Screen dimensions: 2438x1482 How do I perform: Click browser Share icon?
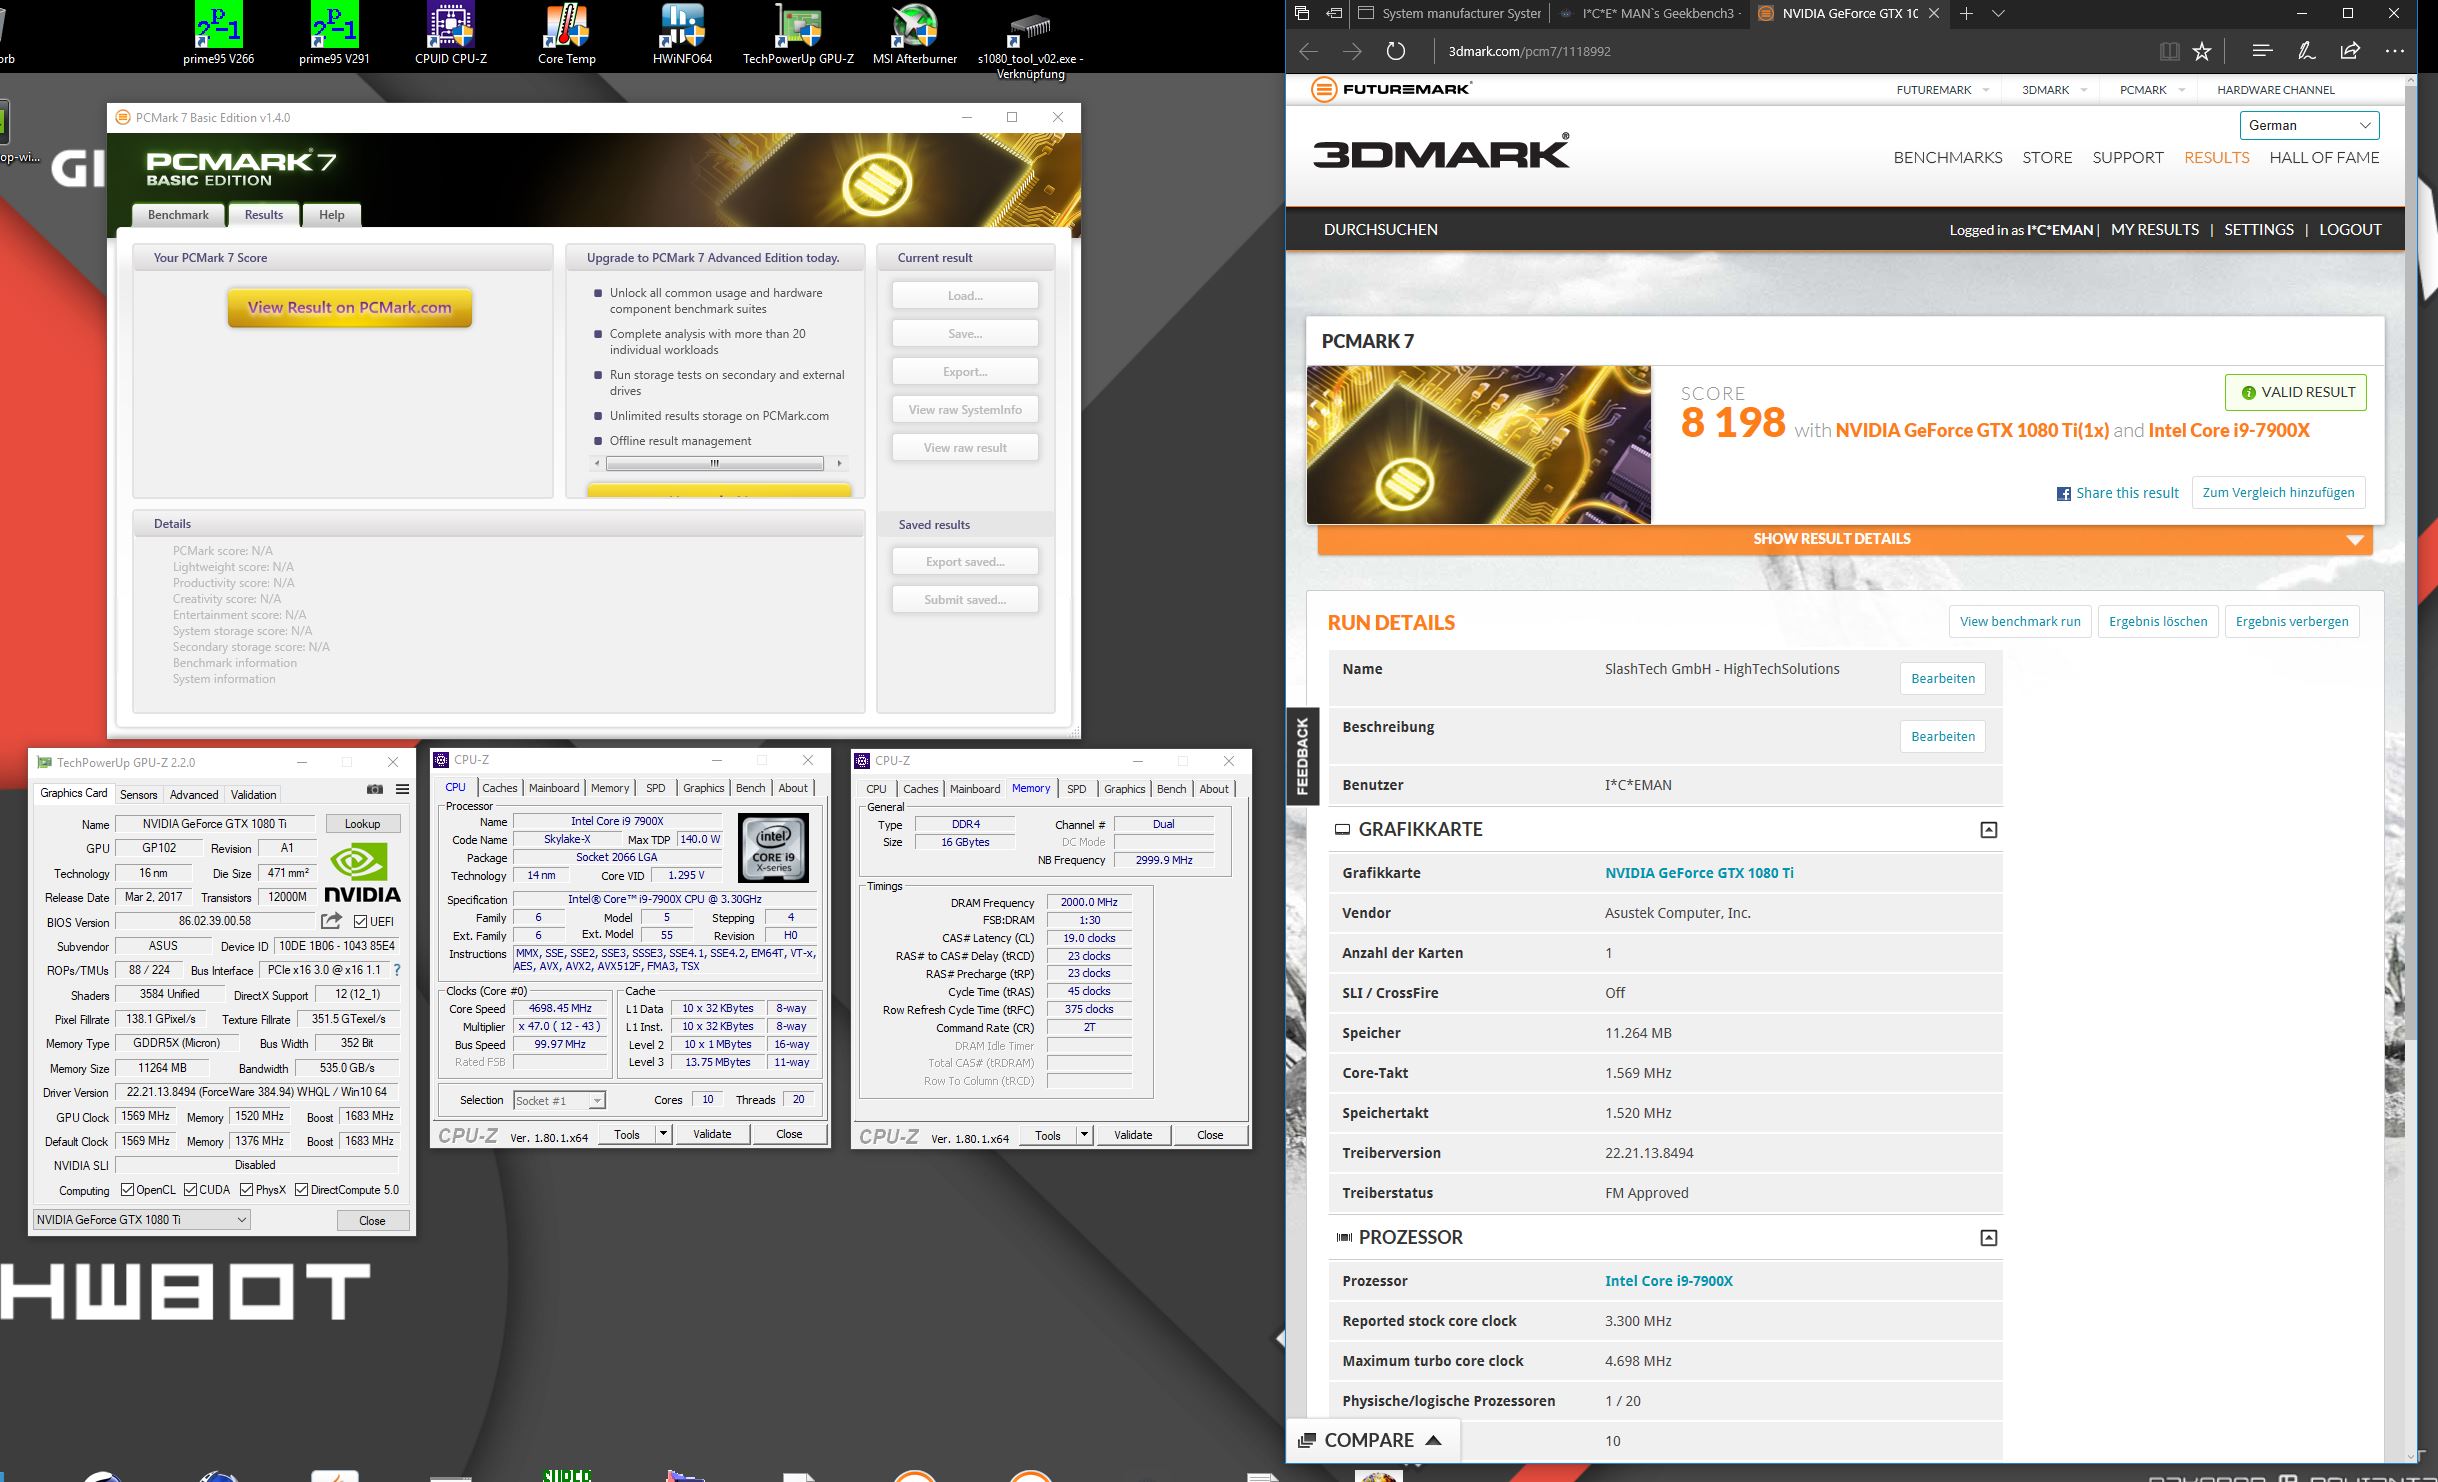[x=2350, y=51]
